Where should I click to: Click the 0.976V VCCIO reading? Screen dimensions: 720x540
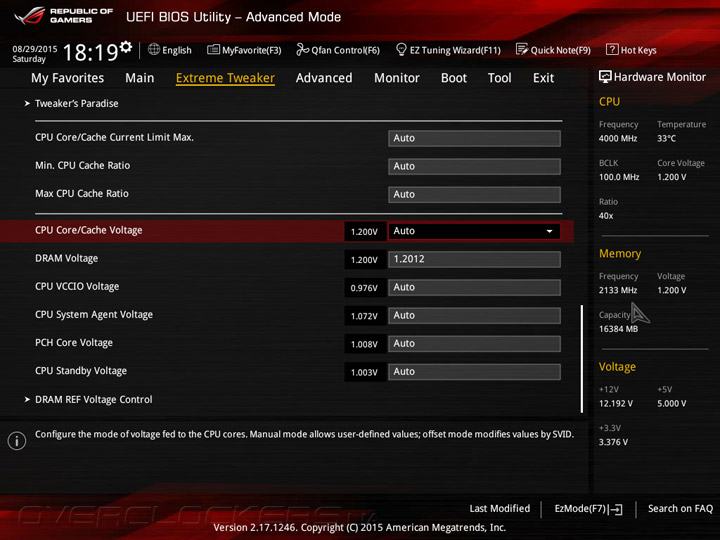(x=364, y=288)
